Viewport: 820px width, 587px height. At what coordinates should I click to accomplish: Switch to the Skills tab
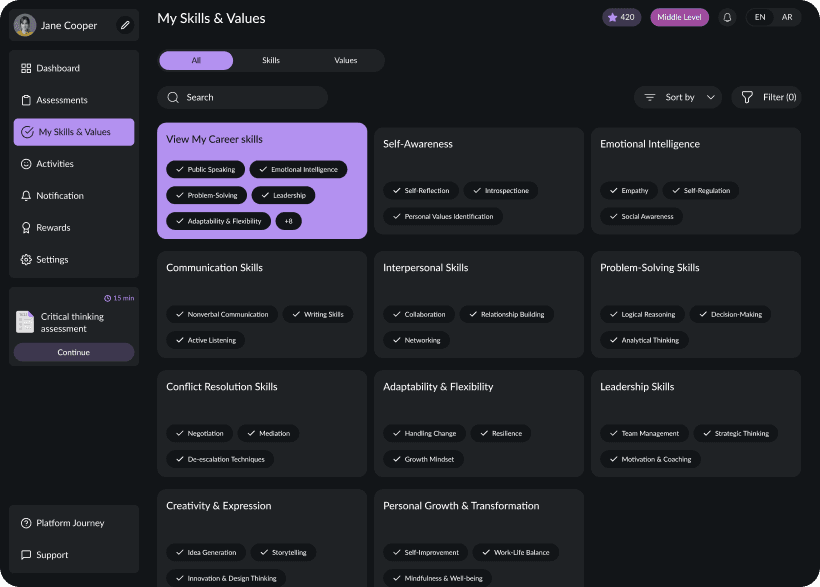click(269, 60)
